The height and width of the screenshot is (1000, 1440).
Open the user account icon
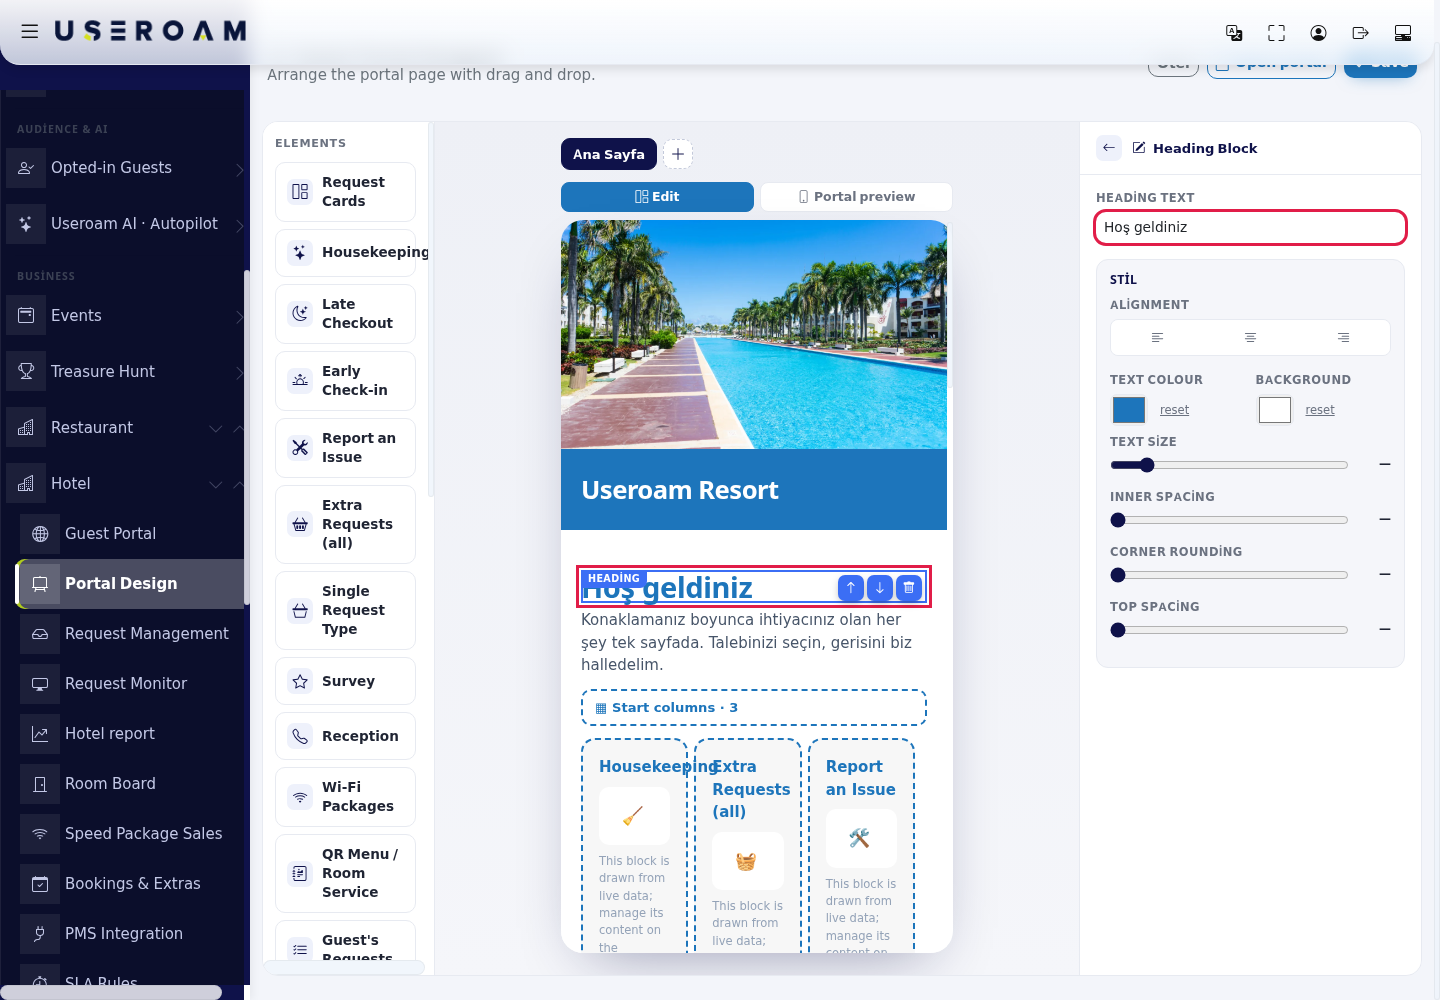(1318, 33)
